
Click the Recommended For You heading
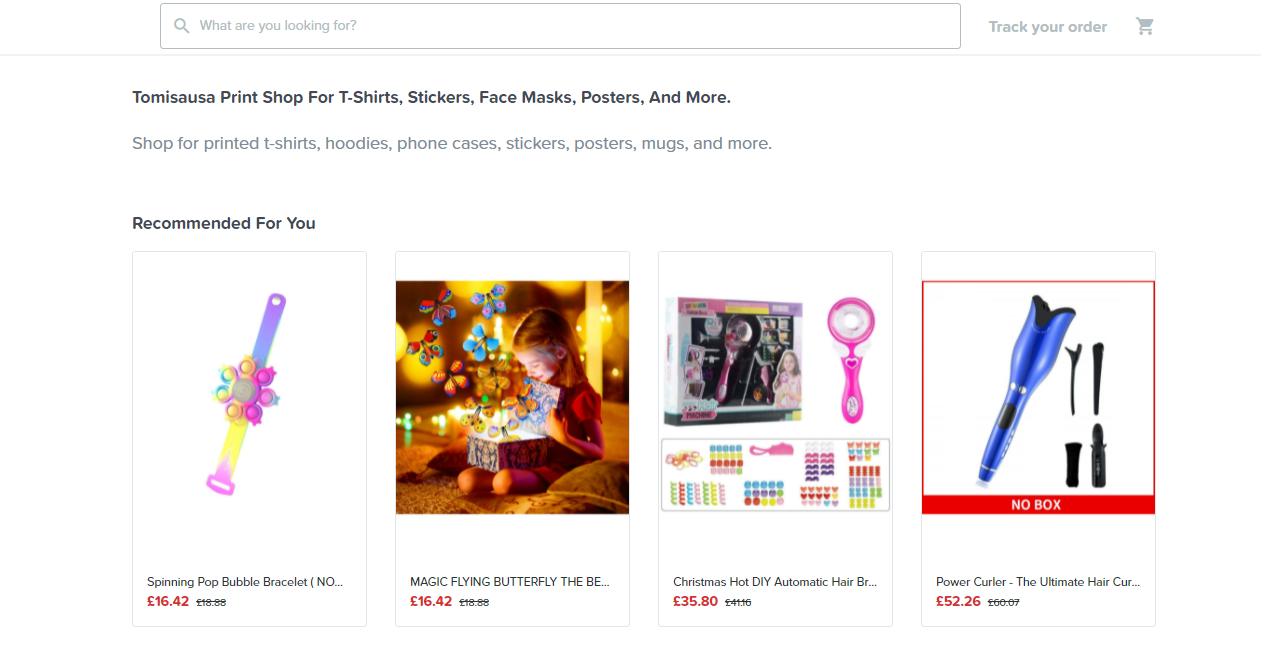(x=224, y=223)
